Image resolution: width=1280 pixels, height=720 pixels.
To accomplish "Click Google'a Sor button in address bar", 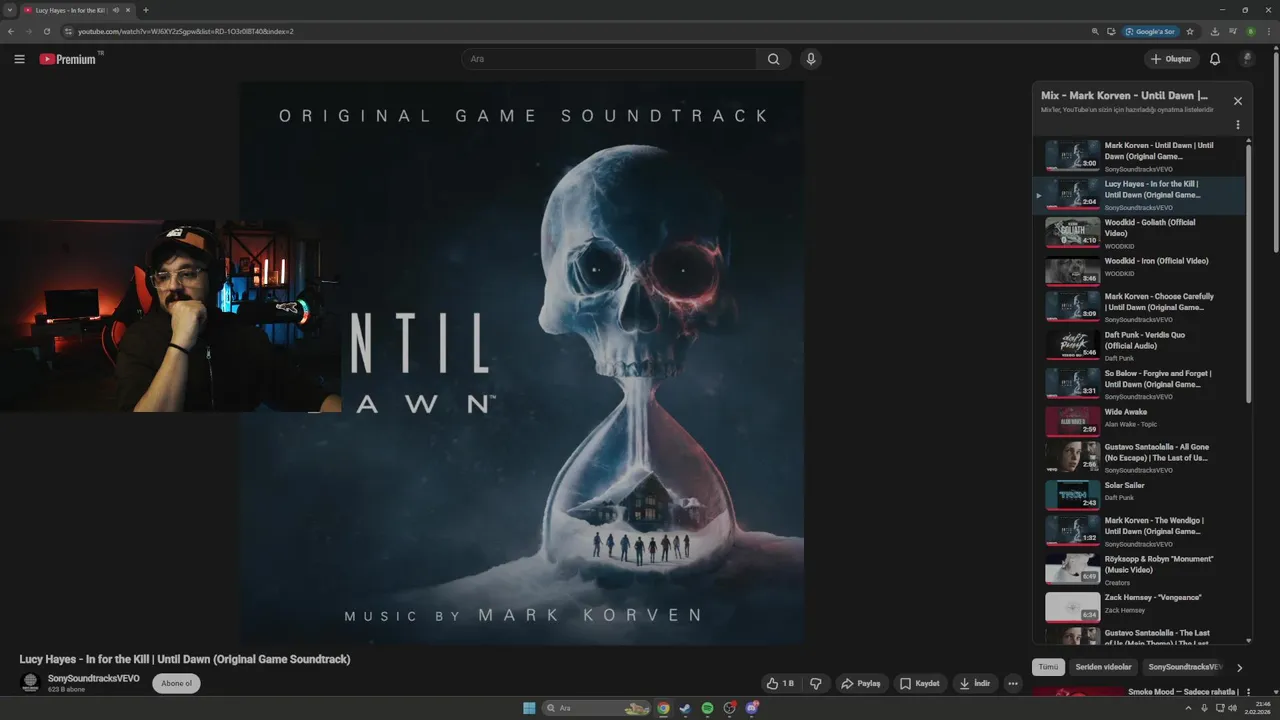I will (x=1150, y=31).
